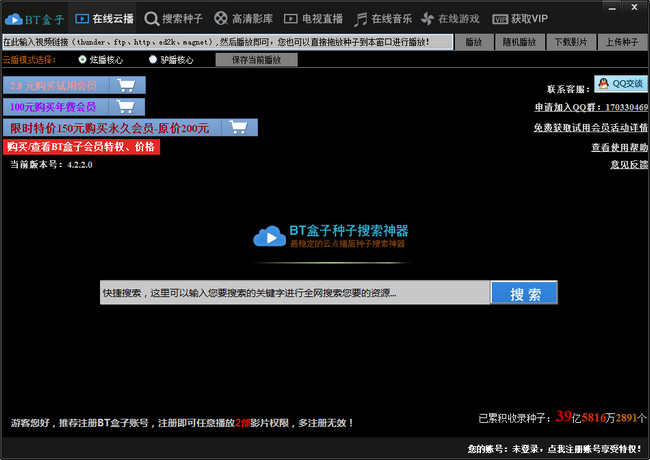Switch to the 在线游戏 tab
The image size is (650, 460).
coord(450,19)
